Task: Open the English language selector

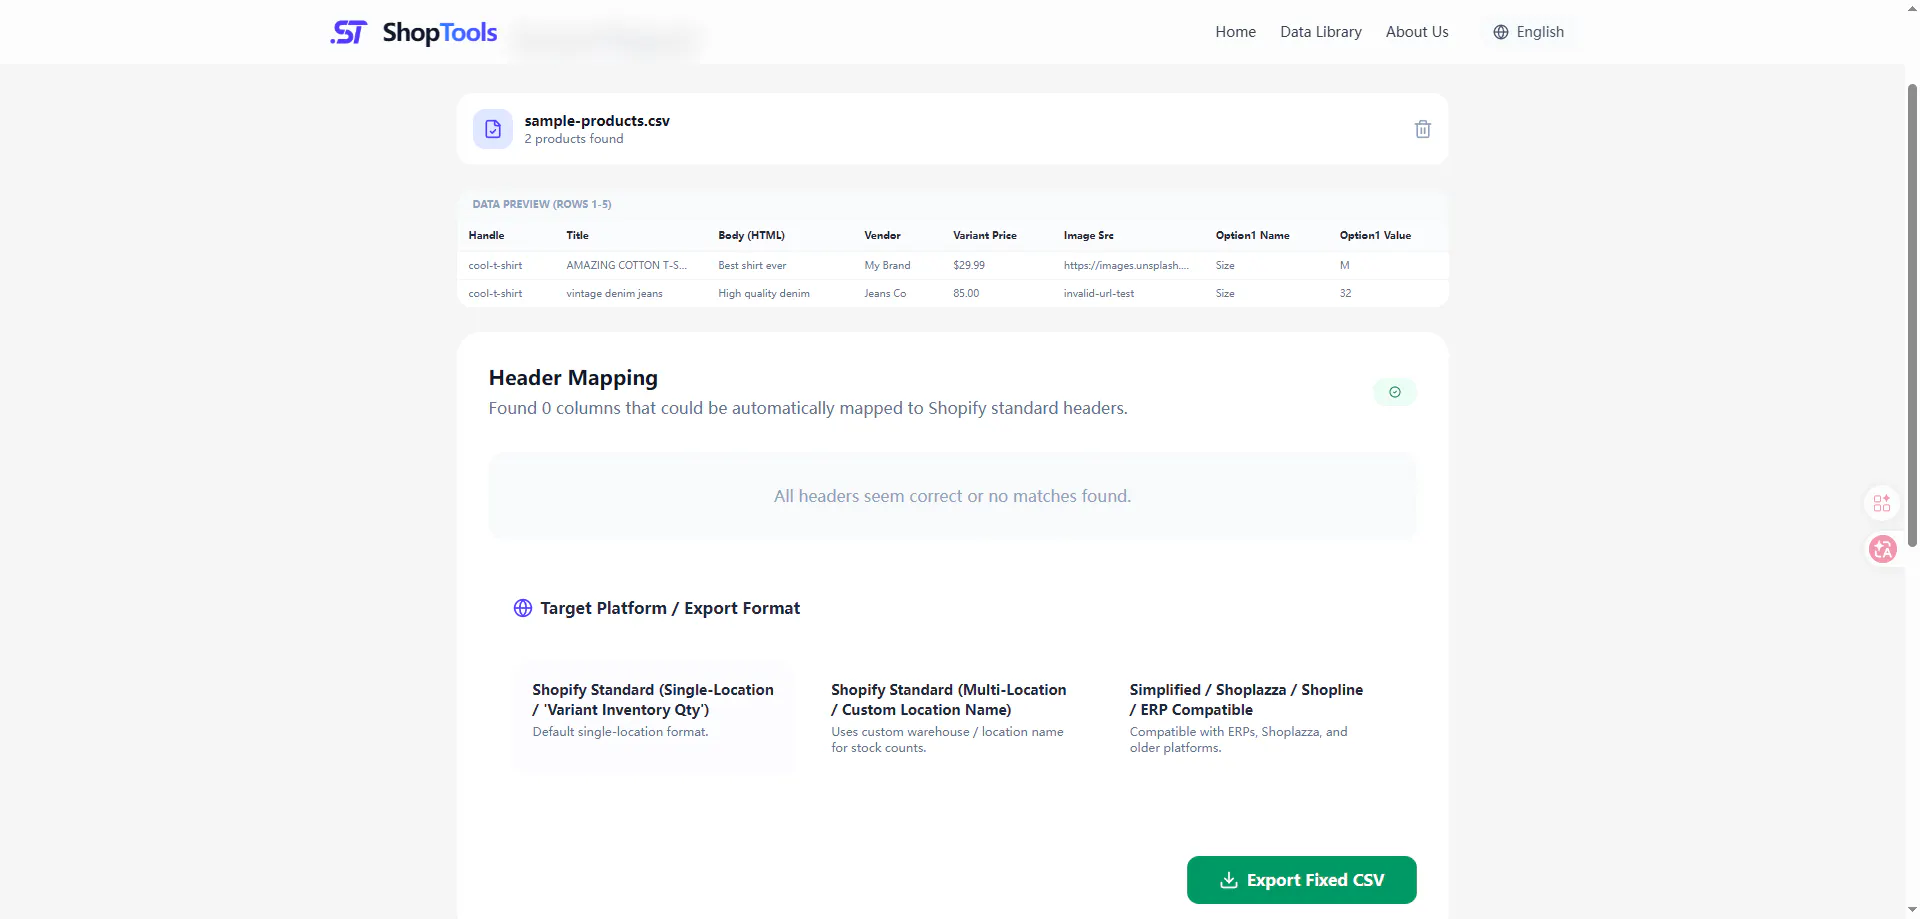Action: tap(1528, 32)
